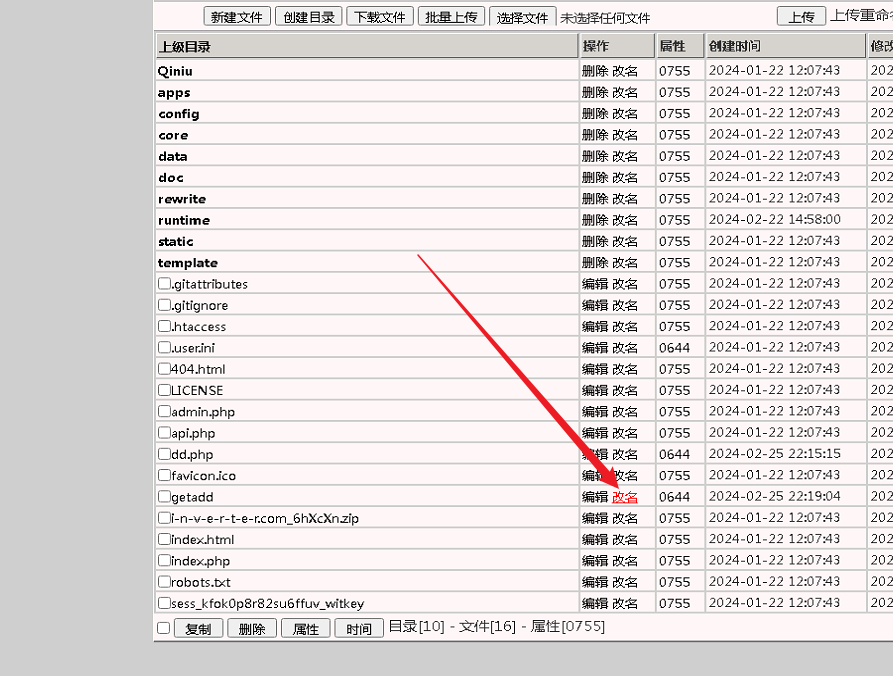The width and height of the screenshot is (893, 676).
Task: Click 删除 for the runtime directory
Action: click(x=594, y=220)
